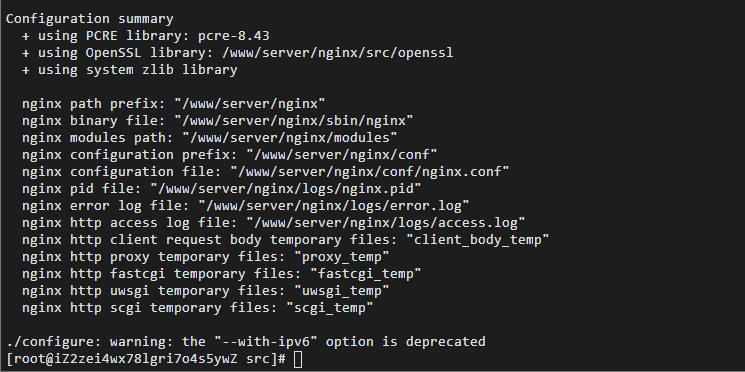The width and height of the screenshot is (745, 372).
Task: Click the "client_body_temp" quoted value
Action: [x=478, y=240]
